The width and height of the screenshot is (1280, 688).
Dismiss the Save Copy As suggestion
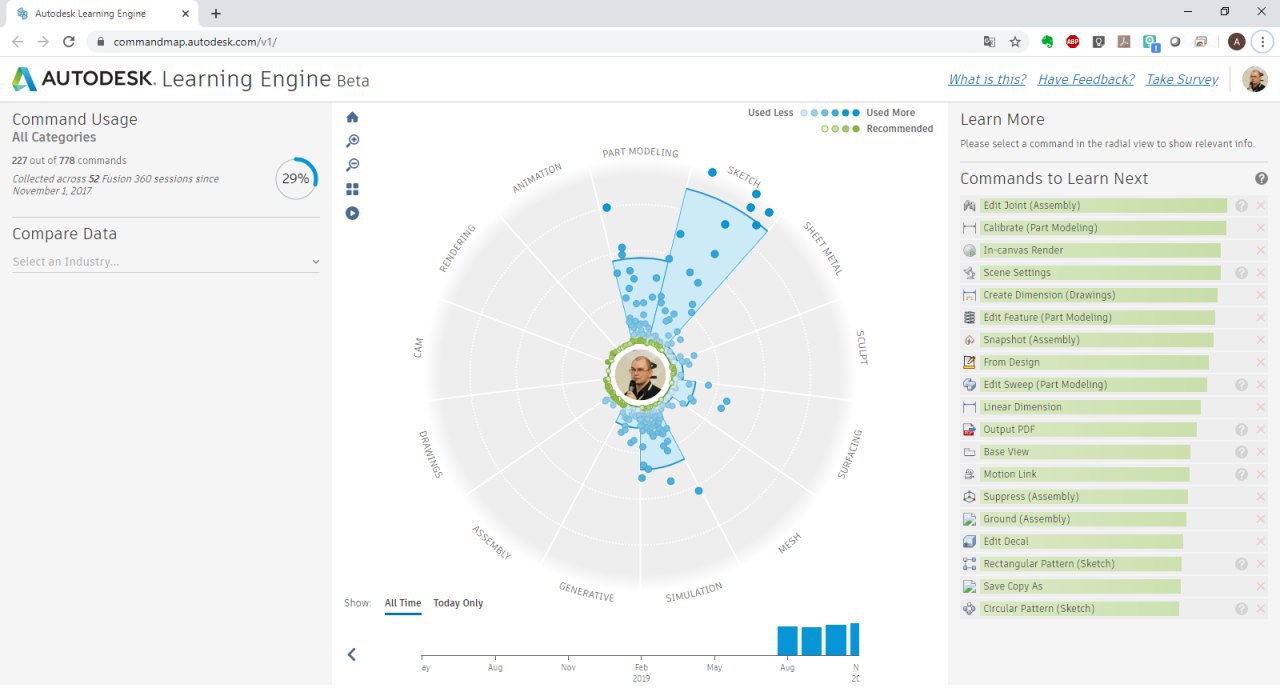pos(1260,586)
